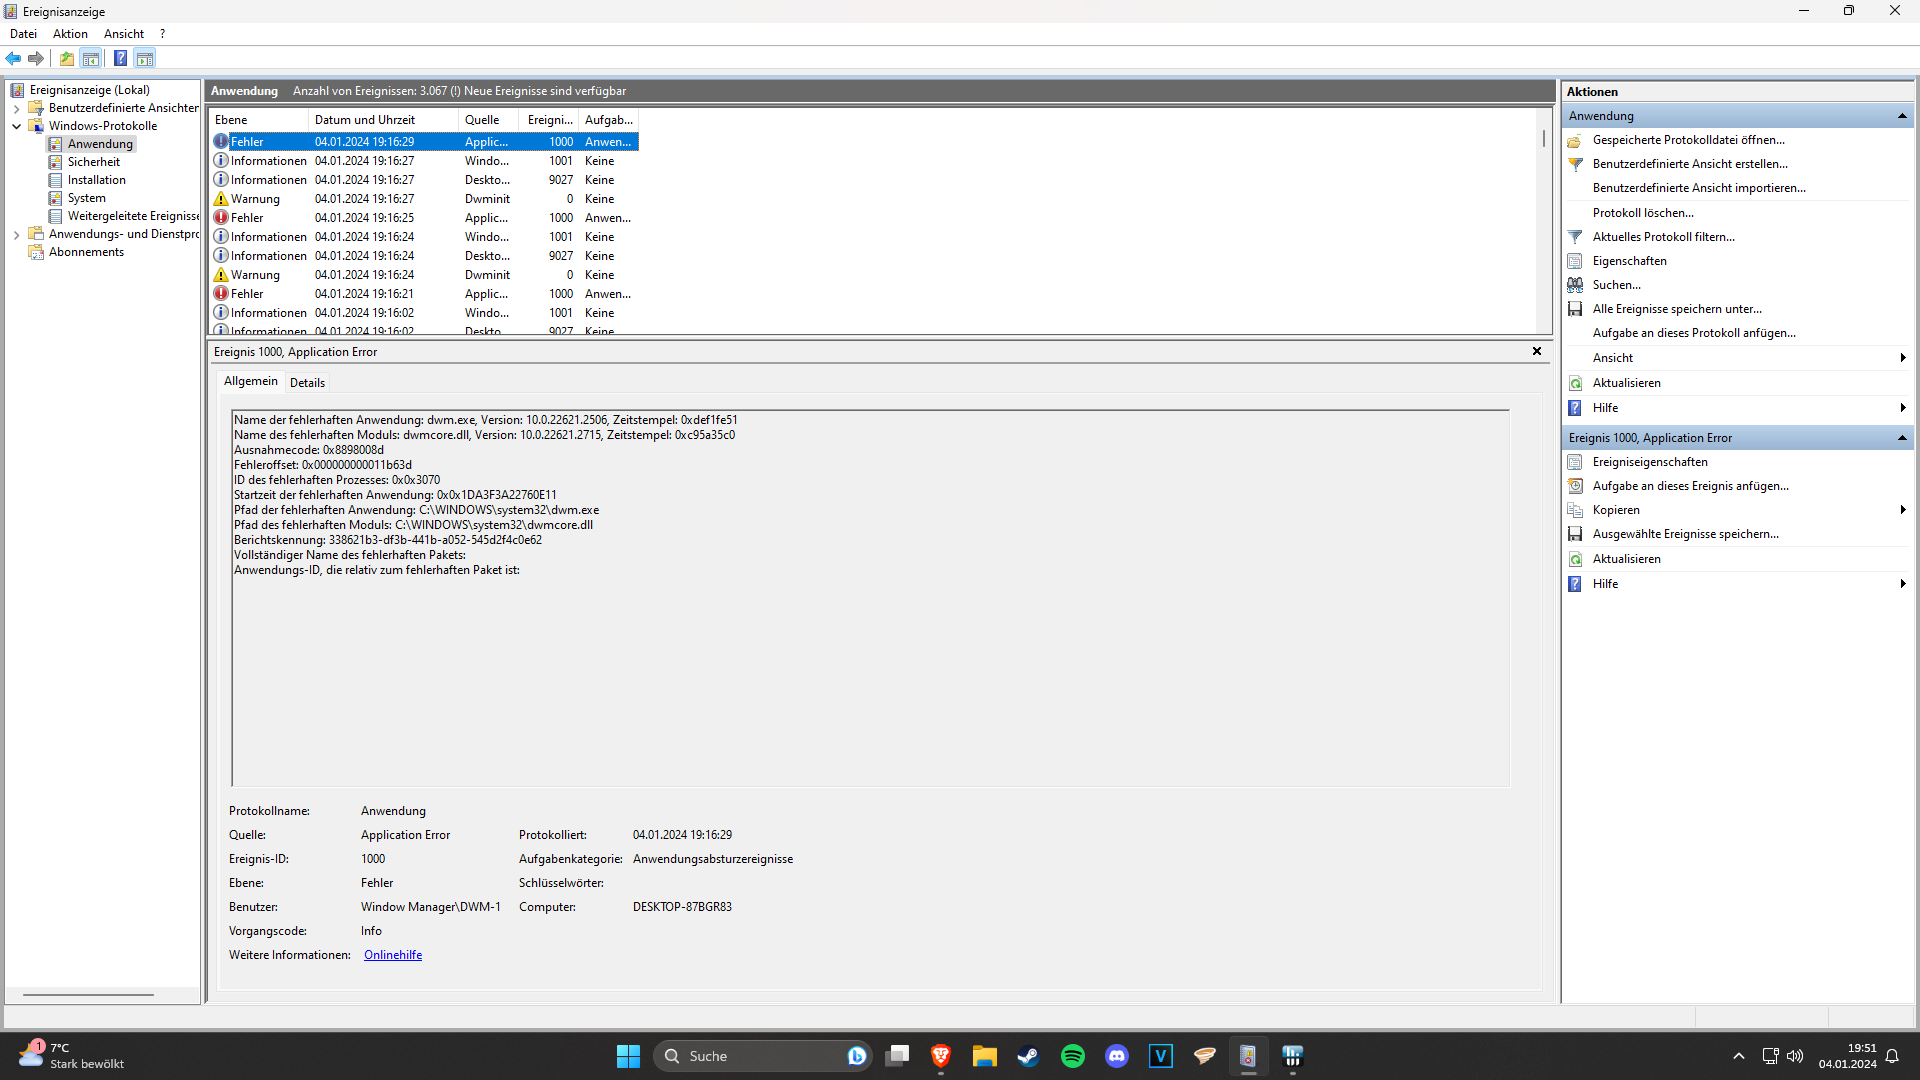Image resolution: width=1920 pixels, height=1080 pixels.
Task: Close the event preview pane with X
Action: (1536, 352)
